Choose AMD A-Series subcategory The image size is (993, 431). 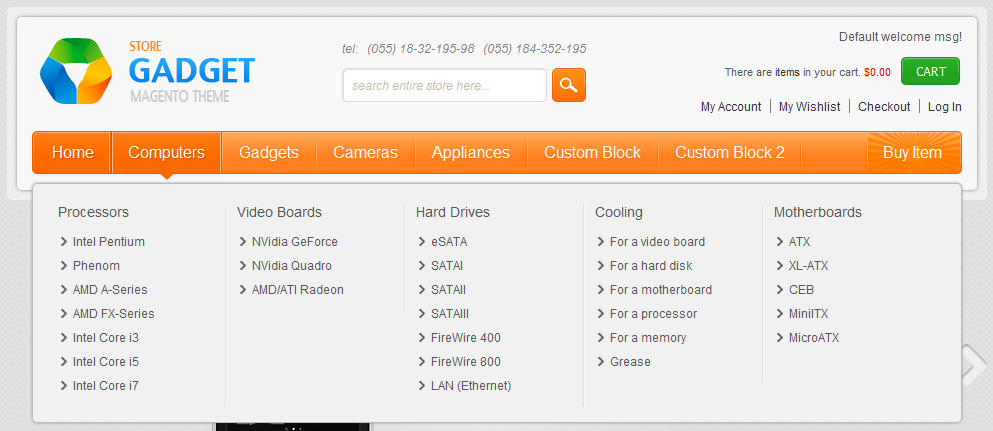(x=110, y=290)
